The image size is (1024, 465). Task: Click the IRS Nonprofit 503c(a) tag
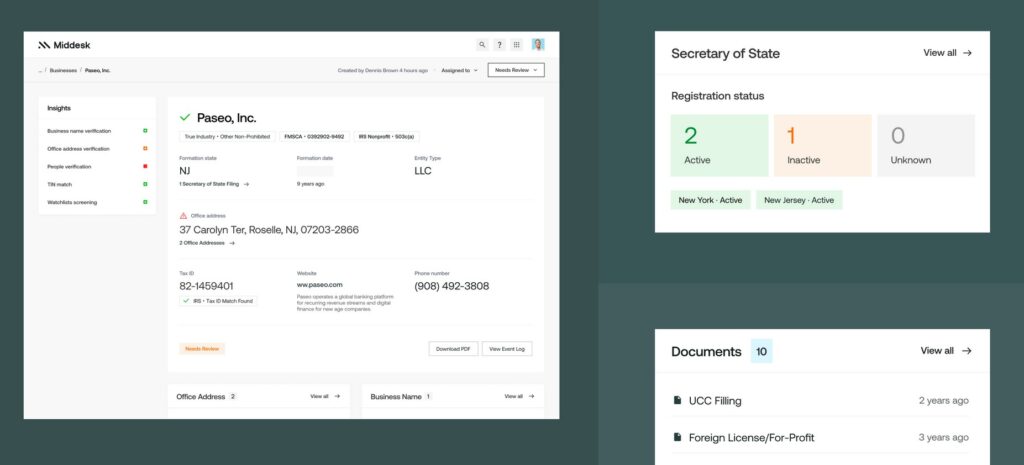coord(387,136)
